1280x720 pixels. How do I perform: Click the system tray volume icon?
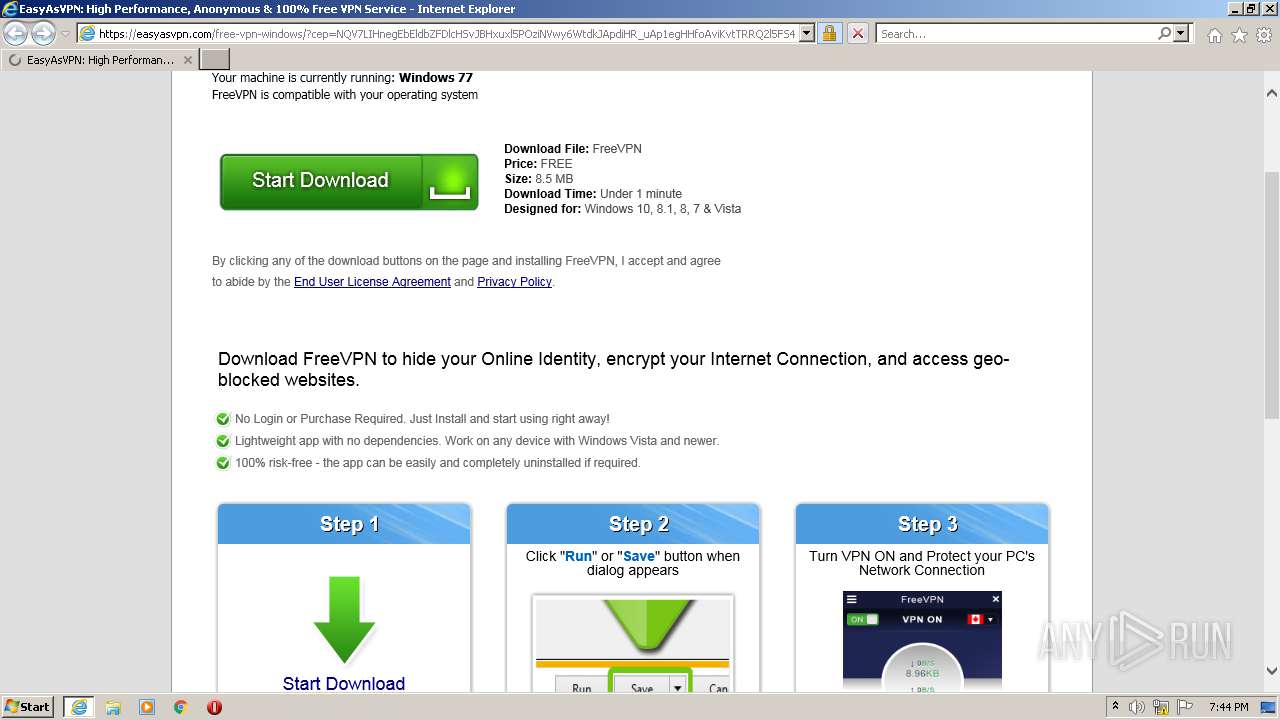(x=1139, y=707)
